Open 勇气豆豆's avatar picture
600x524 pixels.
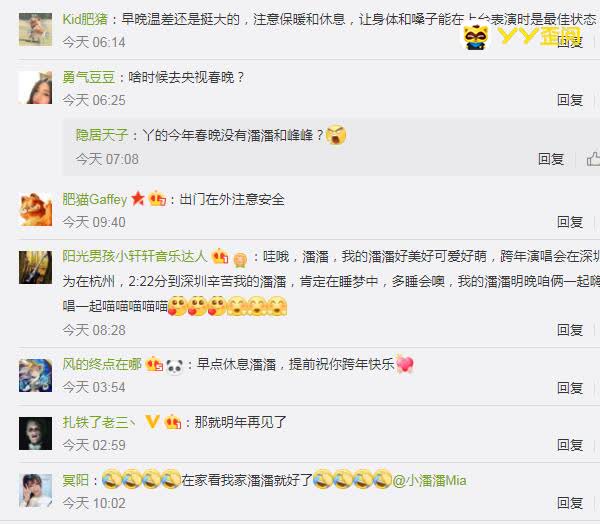tap(36, 87)
